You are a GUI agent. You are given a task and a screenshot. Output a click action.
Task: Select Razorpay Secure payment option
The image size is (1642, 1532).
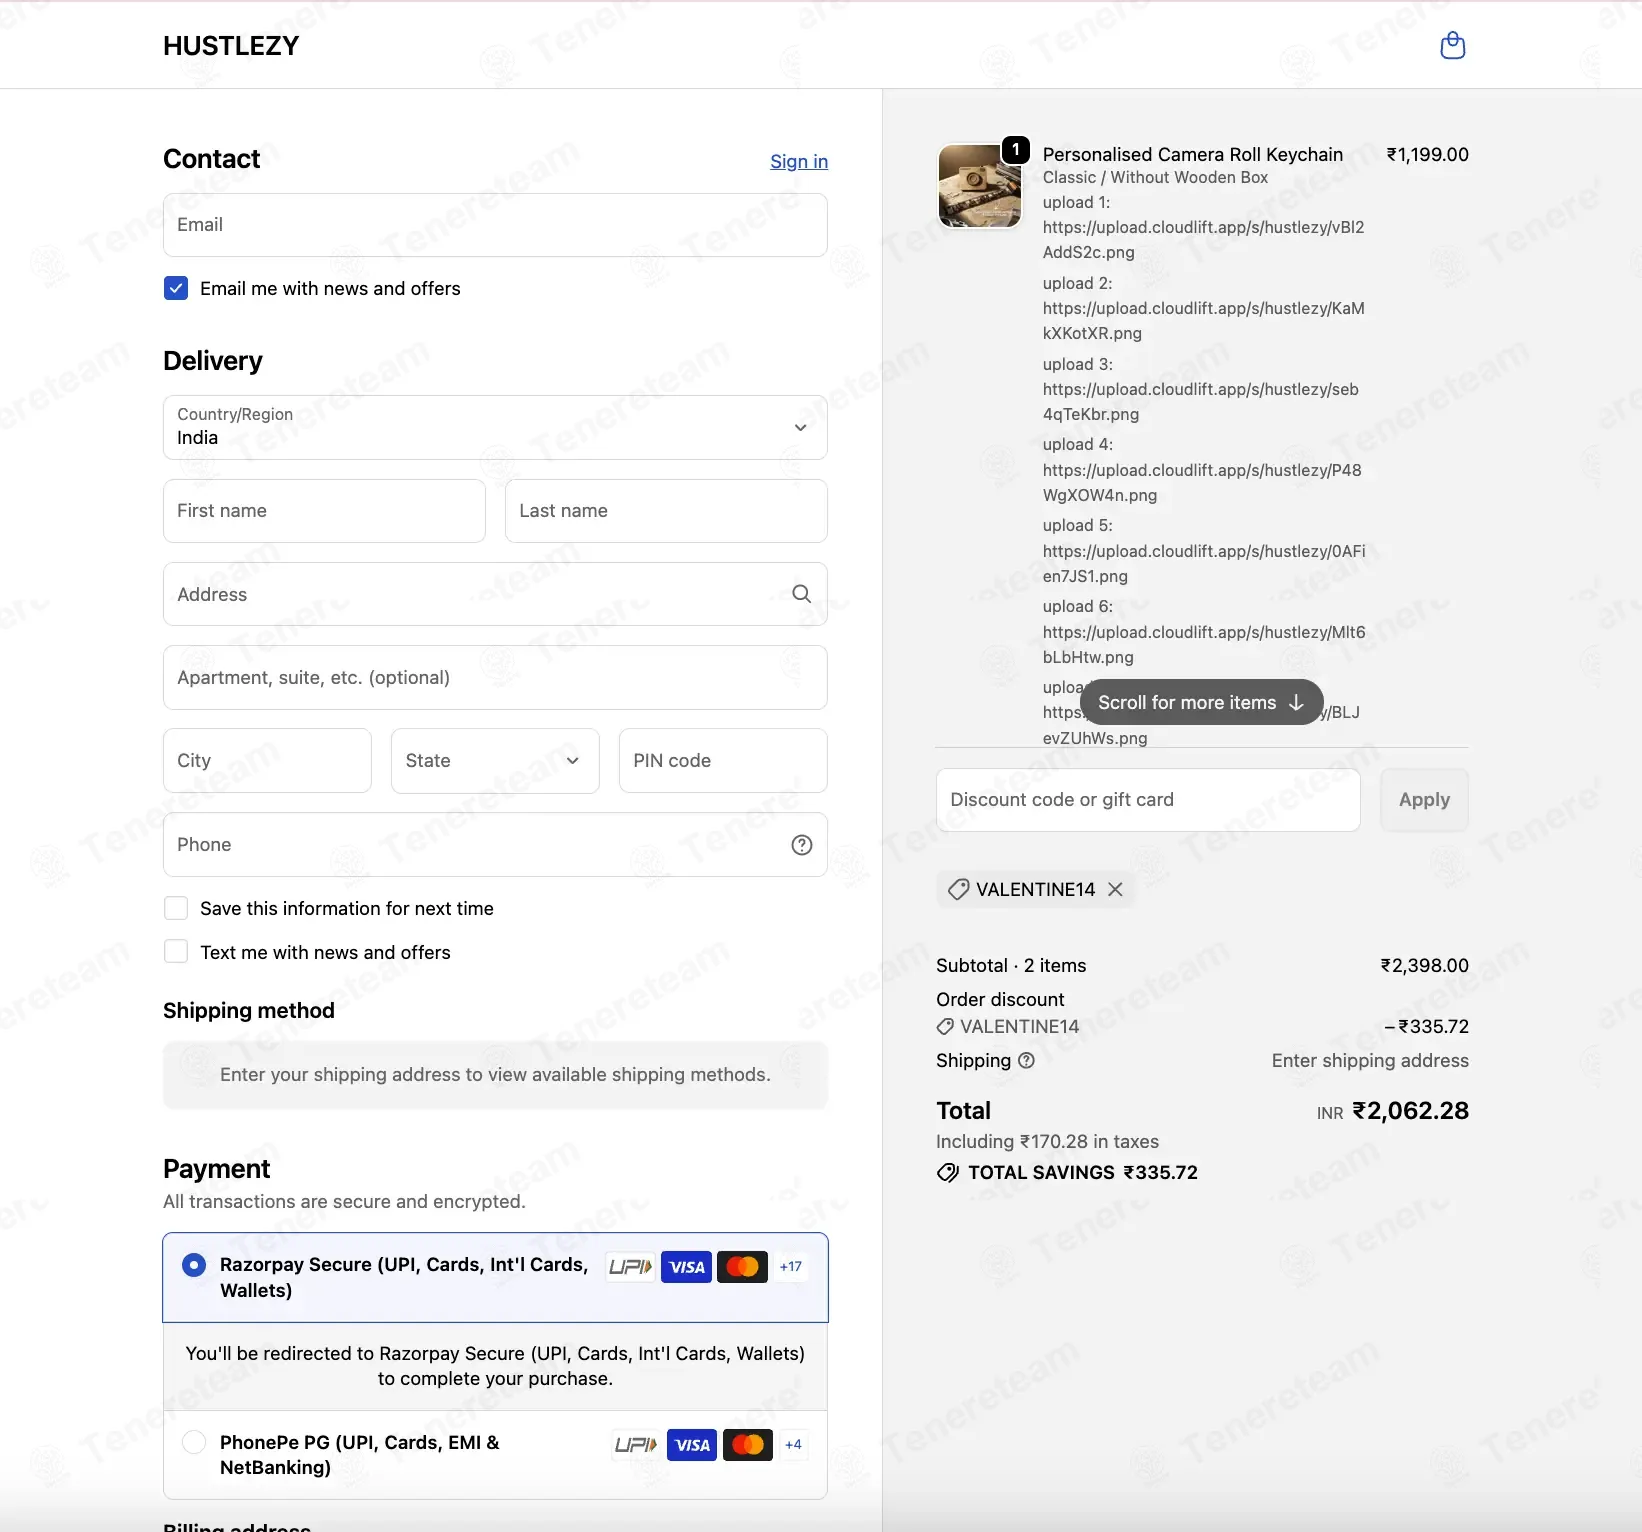[194, 1265]
